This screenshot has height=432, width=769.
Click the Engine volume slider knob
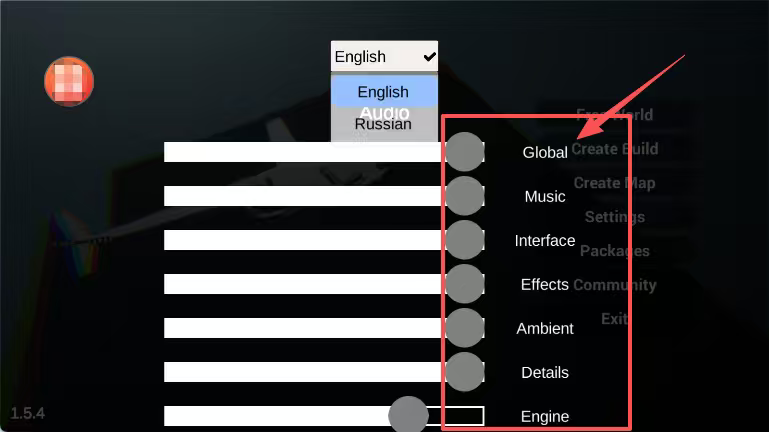click(x=408, y=415)
